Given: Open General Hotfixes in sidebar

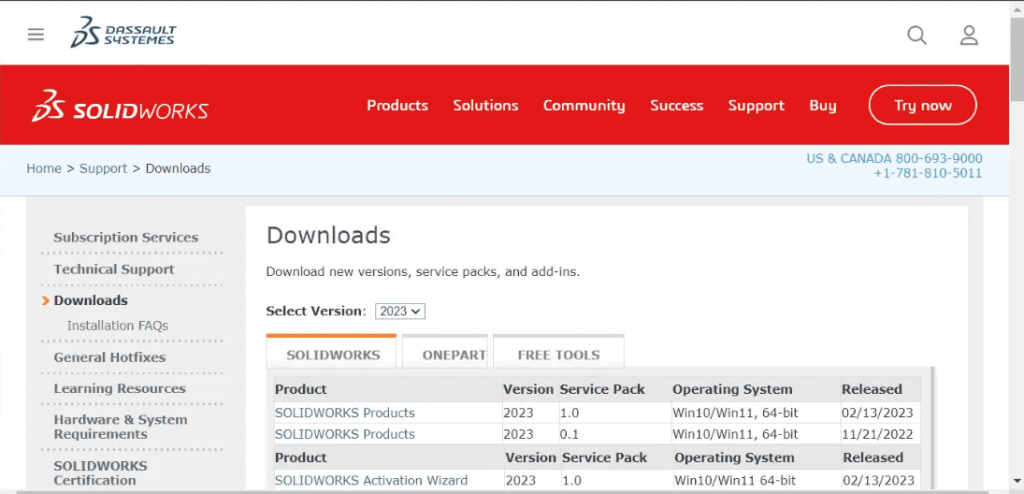Looking at the screenshot, I should pyautogui.click(x=110, y=357).
